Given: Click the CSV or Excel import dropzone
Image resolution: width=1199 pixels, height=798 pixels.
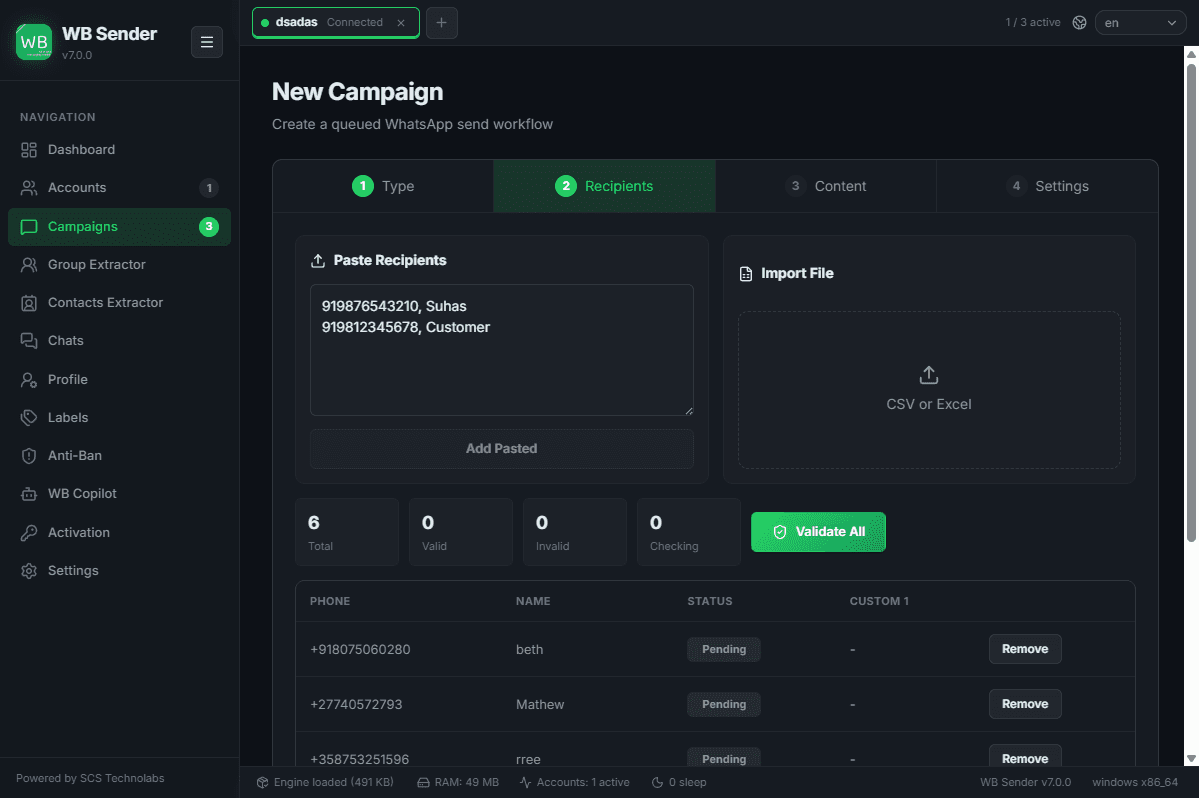Looking at the screenshot, I should [x=929, y=390].
